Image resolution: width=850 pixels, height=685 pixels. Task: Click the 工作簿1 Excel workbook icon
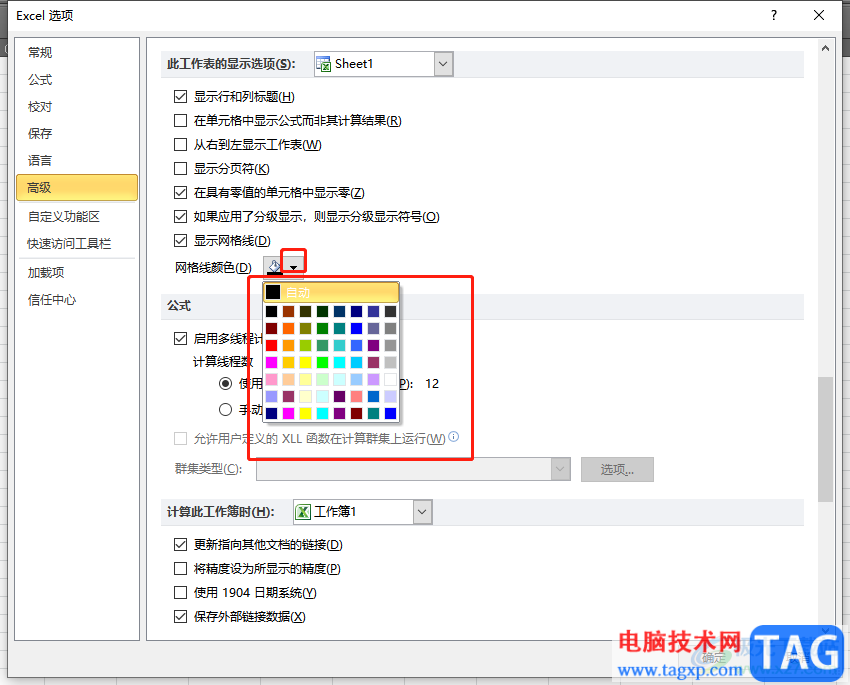click(x=303, y=512)
